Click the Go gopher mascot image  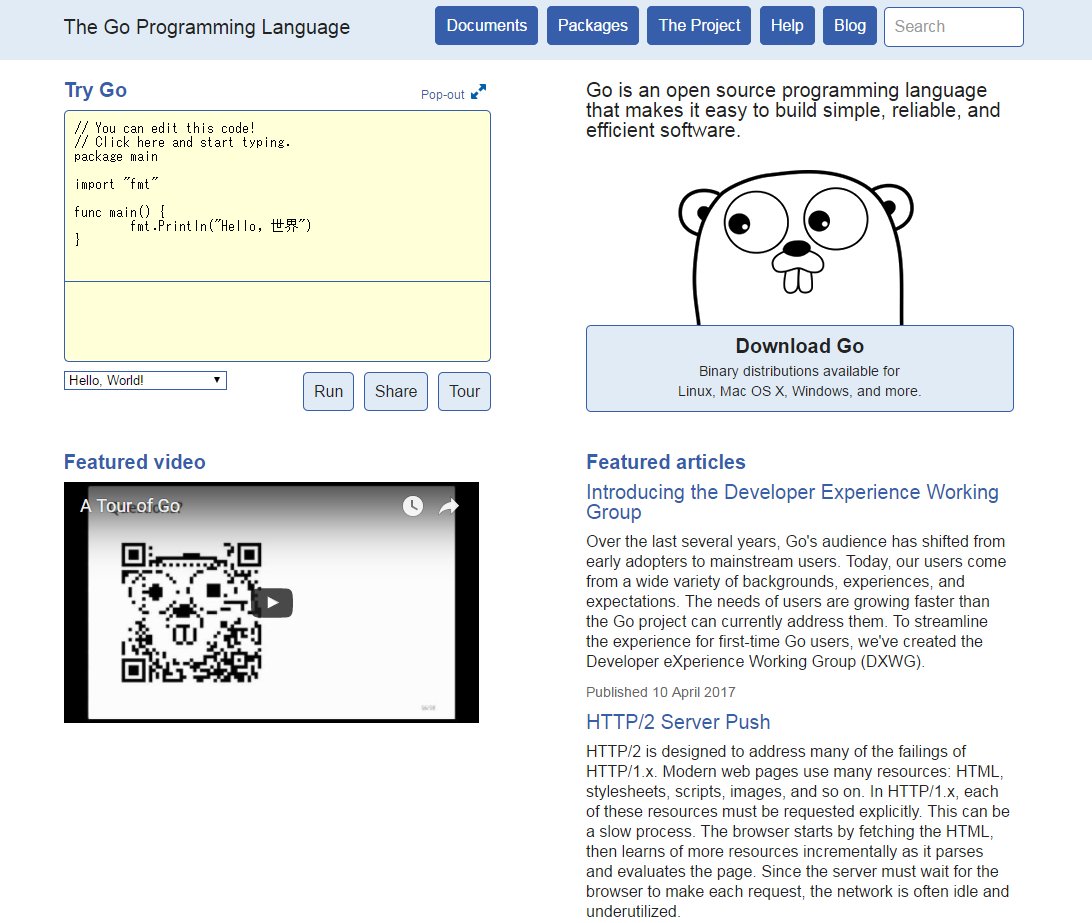[796, 247]
